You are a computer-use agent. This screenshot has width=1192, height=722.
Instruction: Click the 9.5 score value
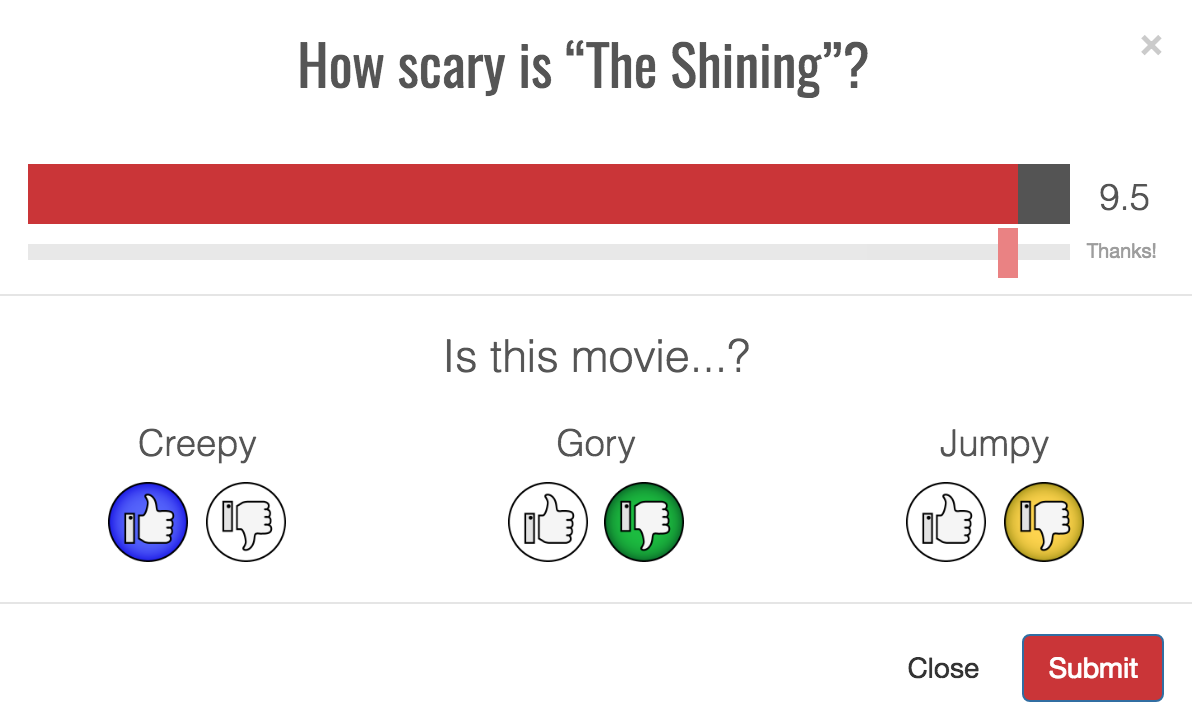click(1124, 198)
